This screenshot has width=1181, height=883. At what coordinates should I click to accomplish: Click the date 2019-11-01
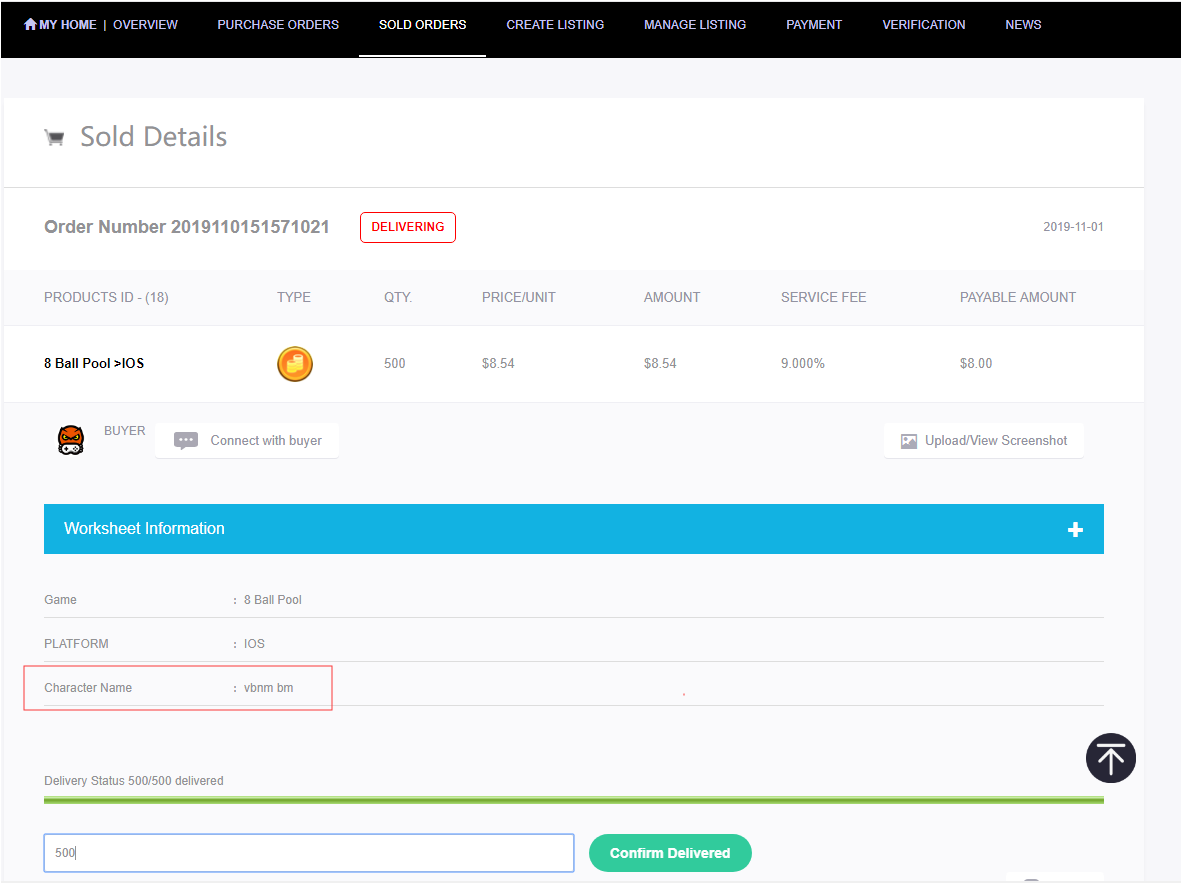click(1073, 227)
